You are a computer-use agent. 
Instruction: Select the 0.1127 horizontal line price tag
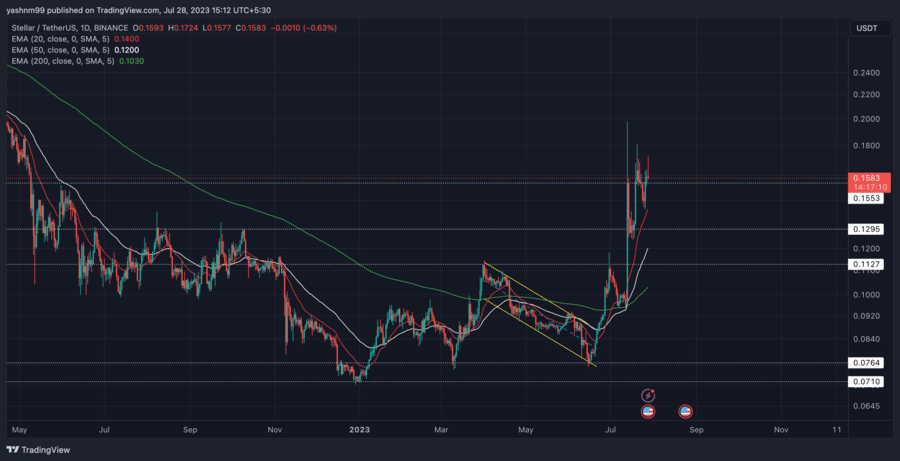867,265
